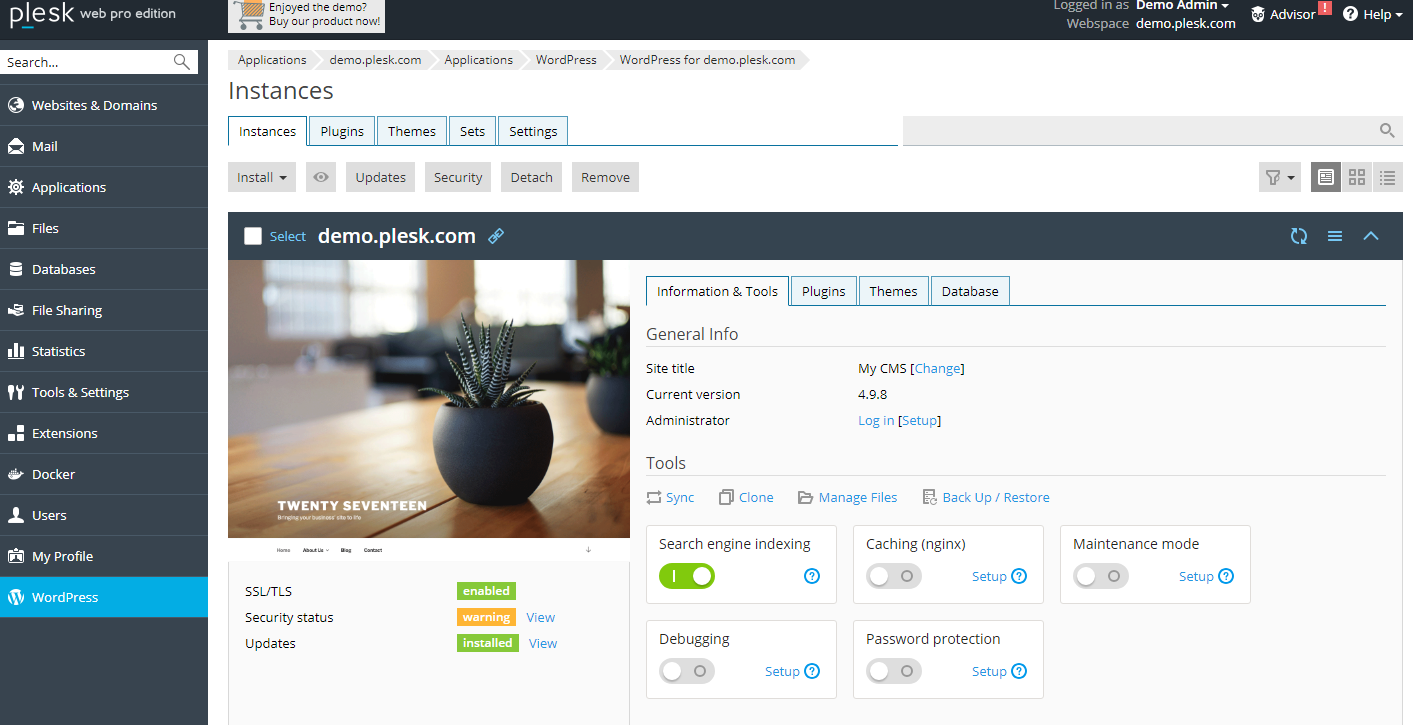Switch to the list view icon

pyautogui.click(x=1387, y=177)
